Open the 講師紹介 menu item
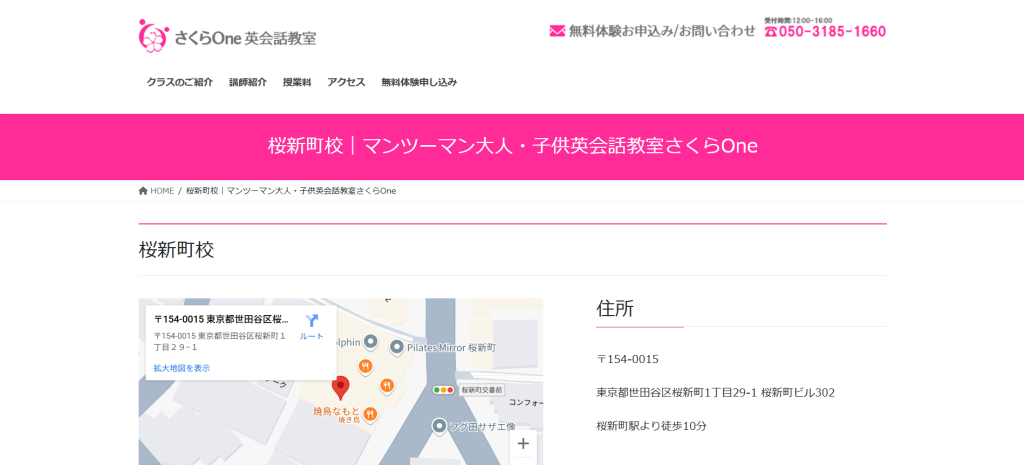Viewport: 1024px width, 465px height. [x=247, y=82]
